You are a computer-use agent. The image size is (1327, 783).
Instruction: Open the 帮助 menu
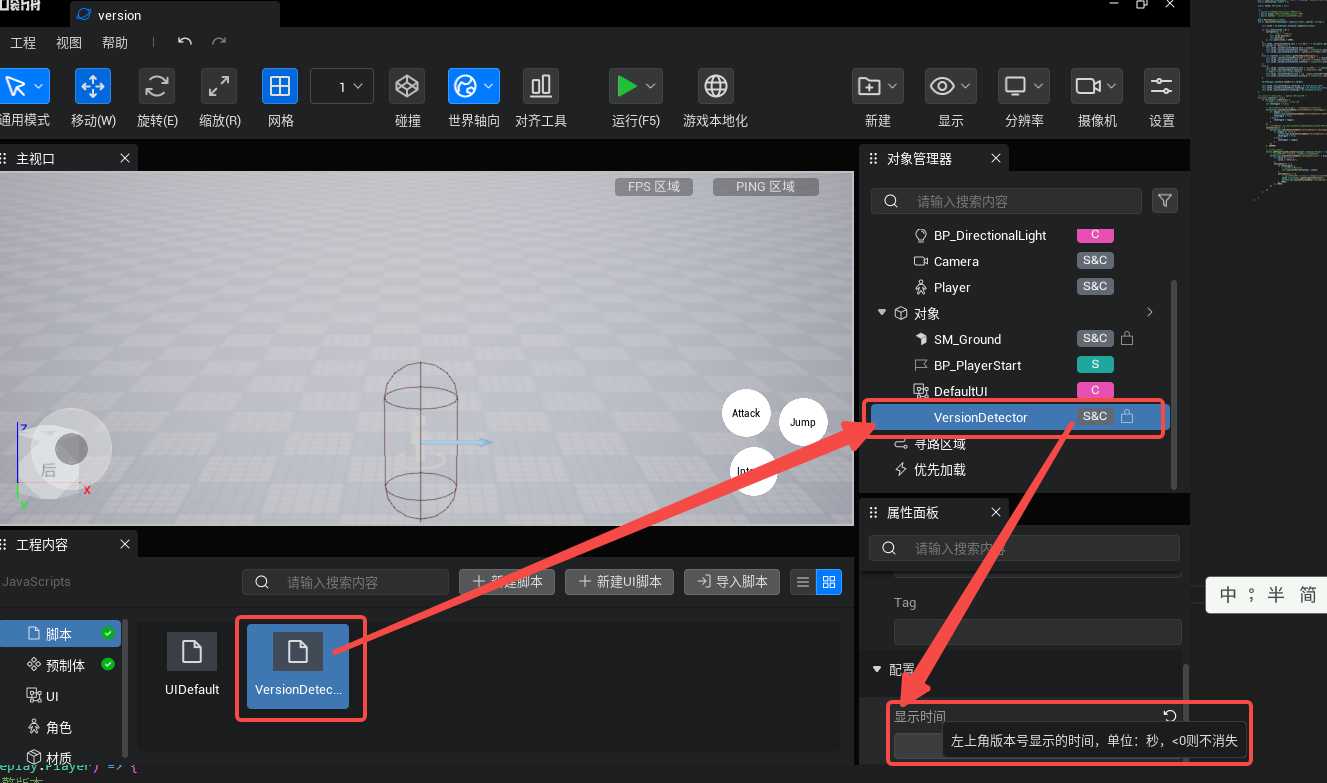(x=115, y=43)
